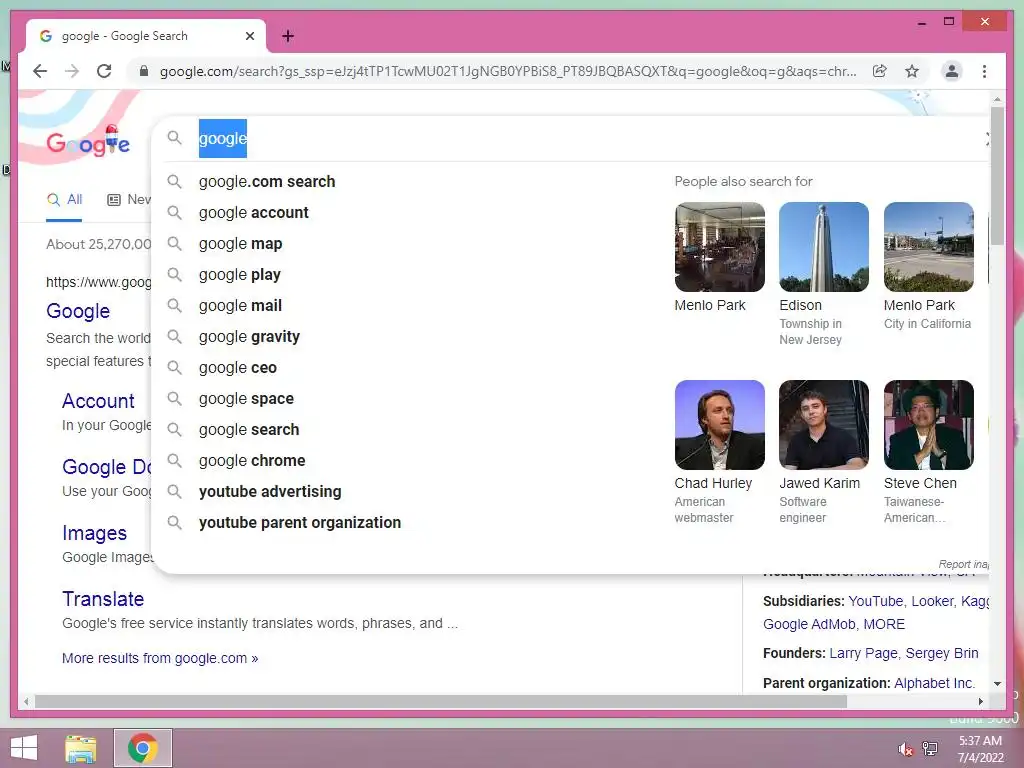Click the padlock site info icon
Viewport: 1024px width, 768px height.
click(x=144, y=71)
